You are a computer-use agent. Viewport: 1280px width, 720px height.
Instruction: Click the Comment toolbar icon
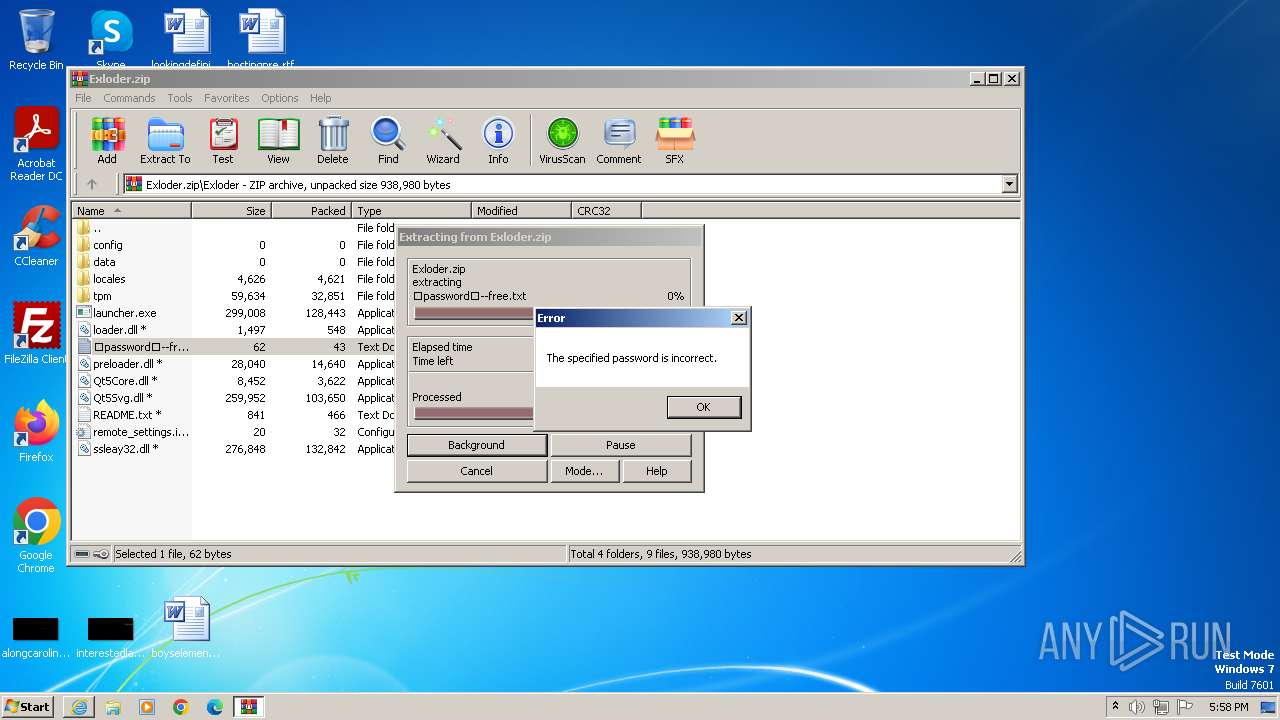tap(619, 140)
